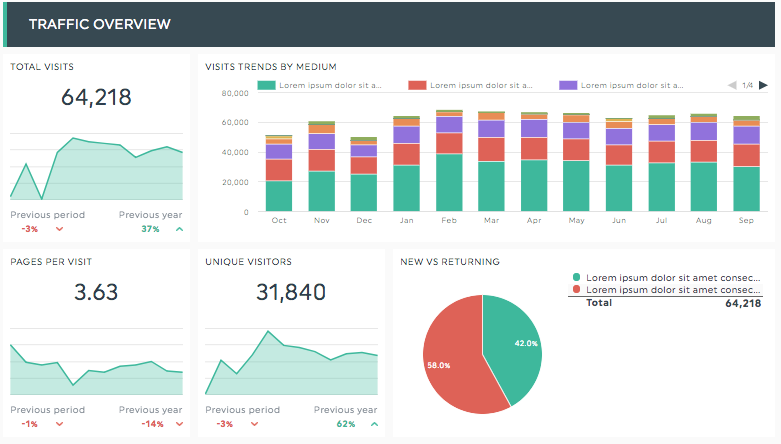The height and width of the screenshot is (444, 781).
Task: Click the 80,000 y-axis label
Action: pos(235,93)
